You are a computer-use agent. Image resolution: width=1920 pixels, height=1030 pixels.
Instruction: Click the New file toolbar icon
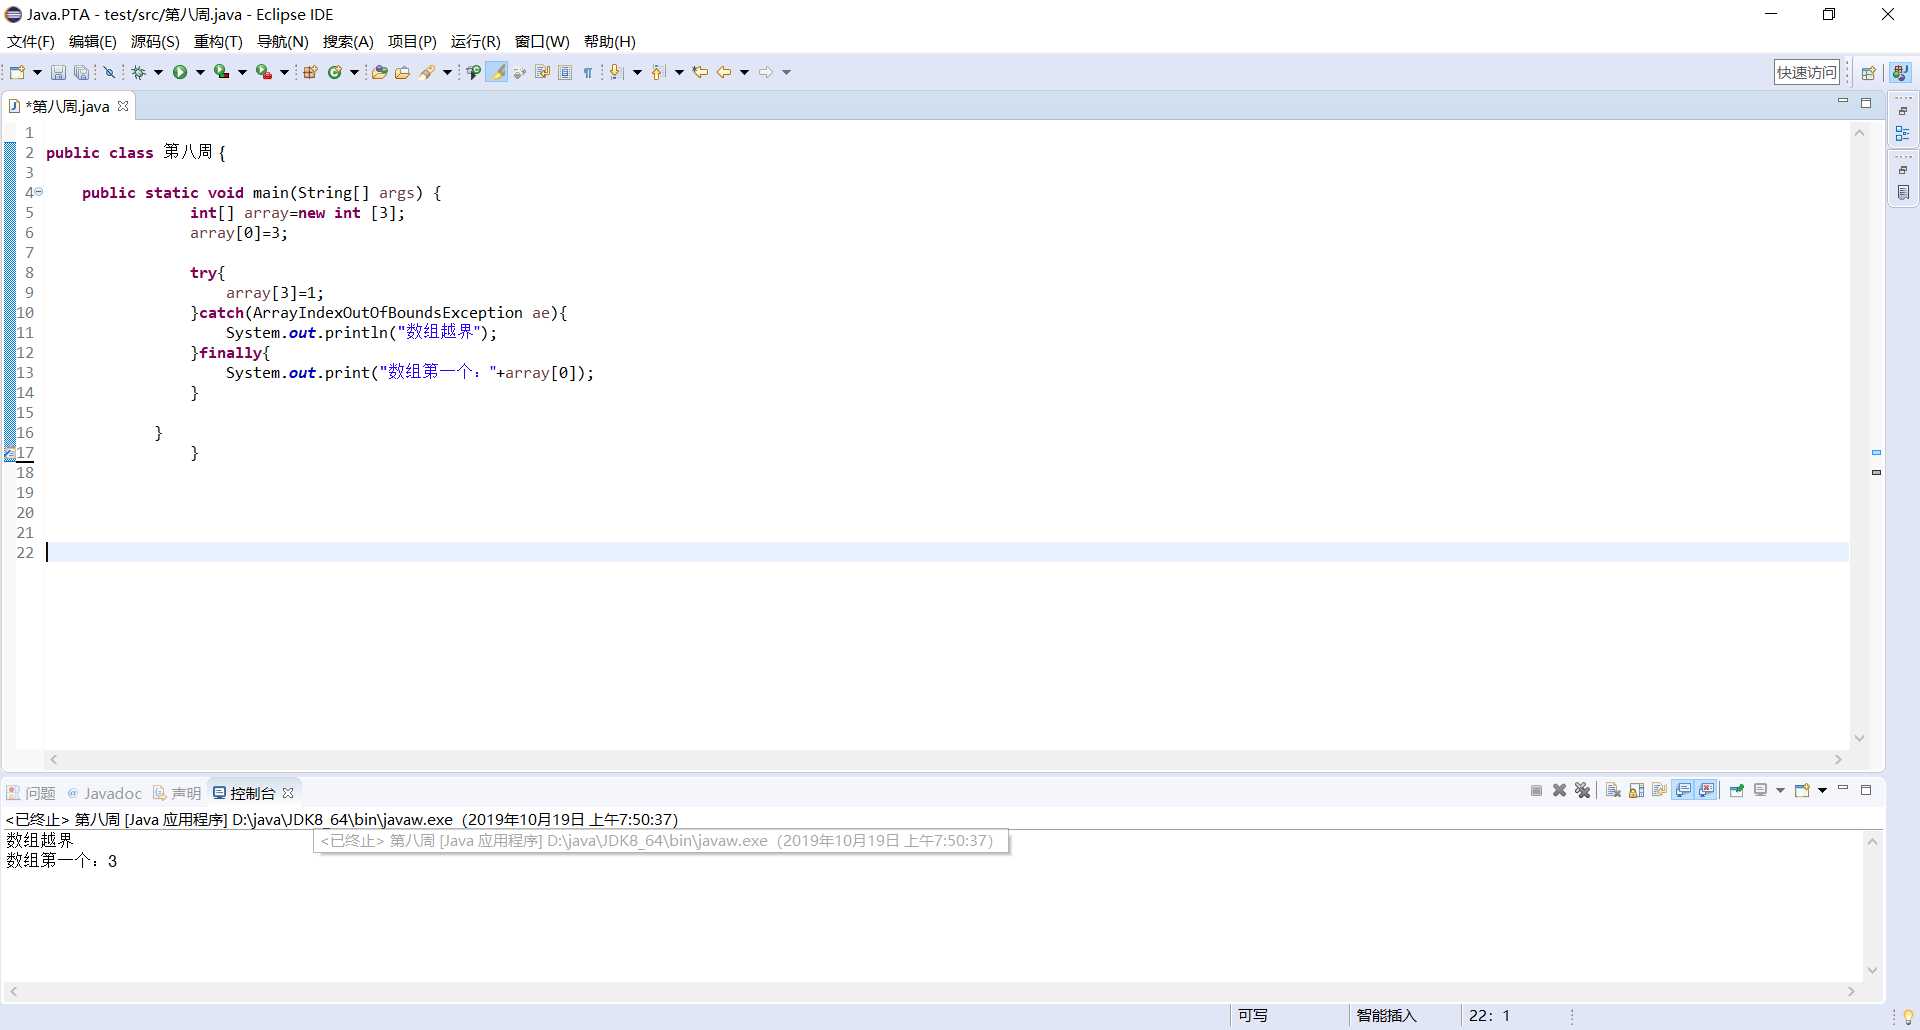click(x=17, y=72)
